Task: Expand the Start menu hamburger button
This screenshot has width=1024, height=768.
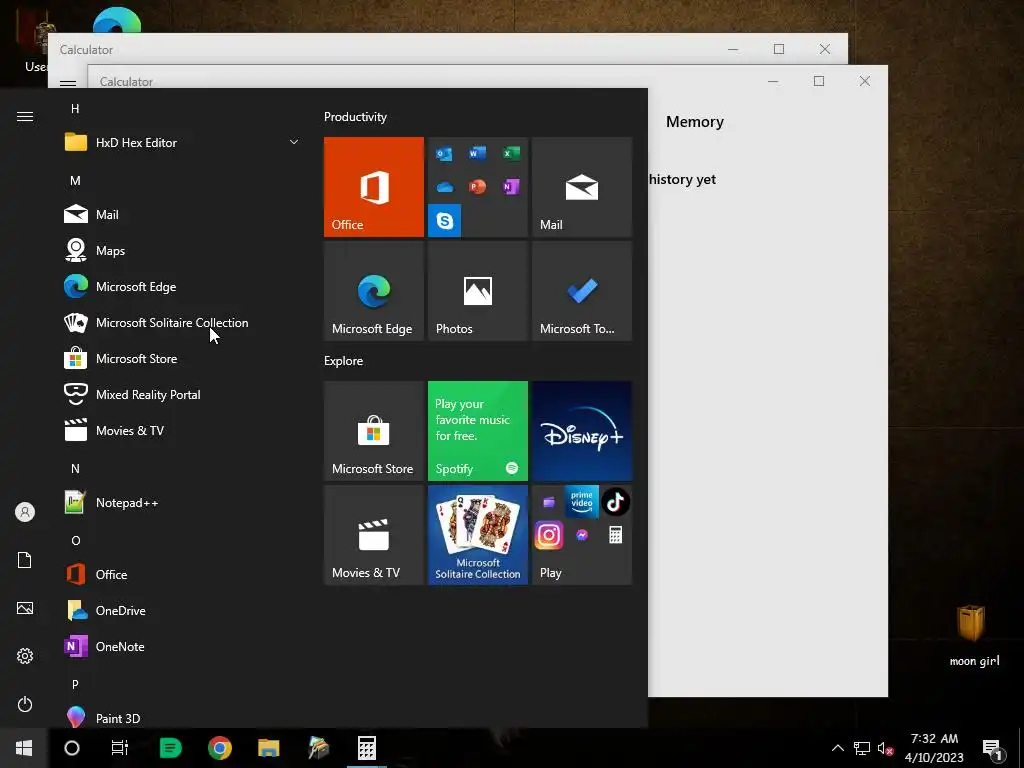Action: click(x=25, y=116)
